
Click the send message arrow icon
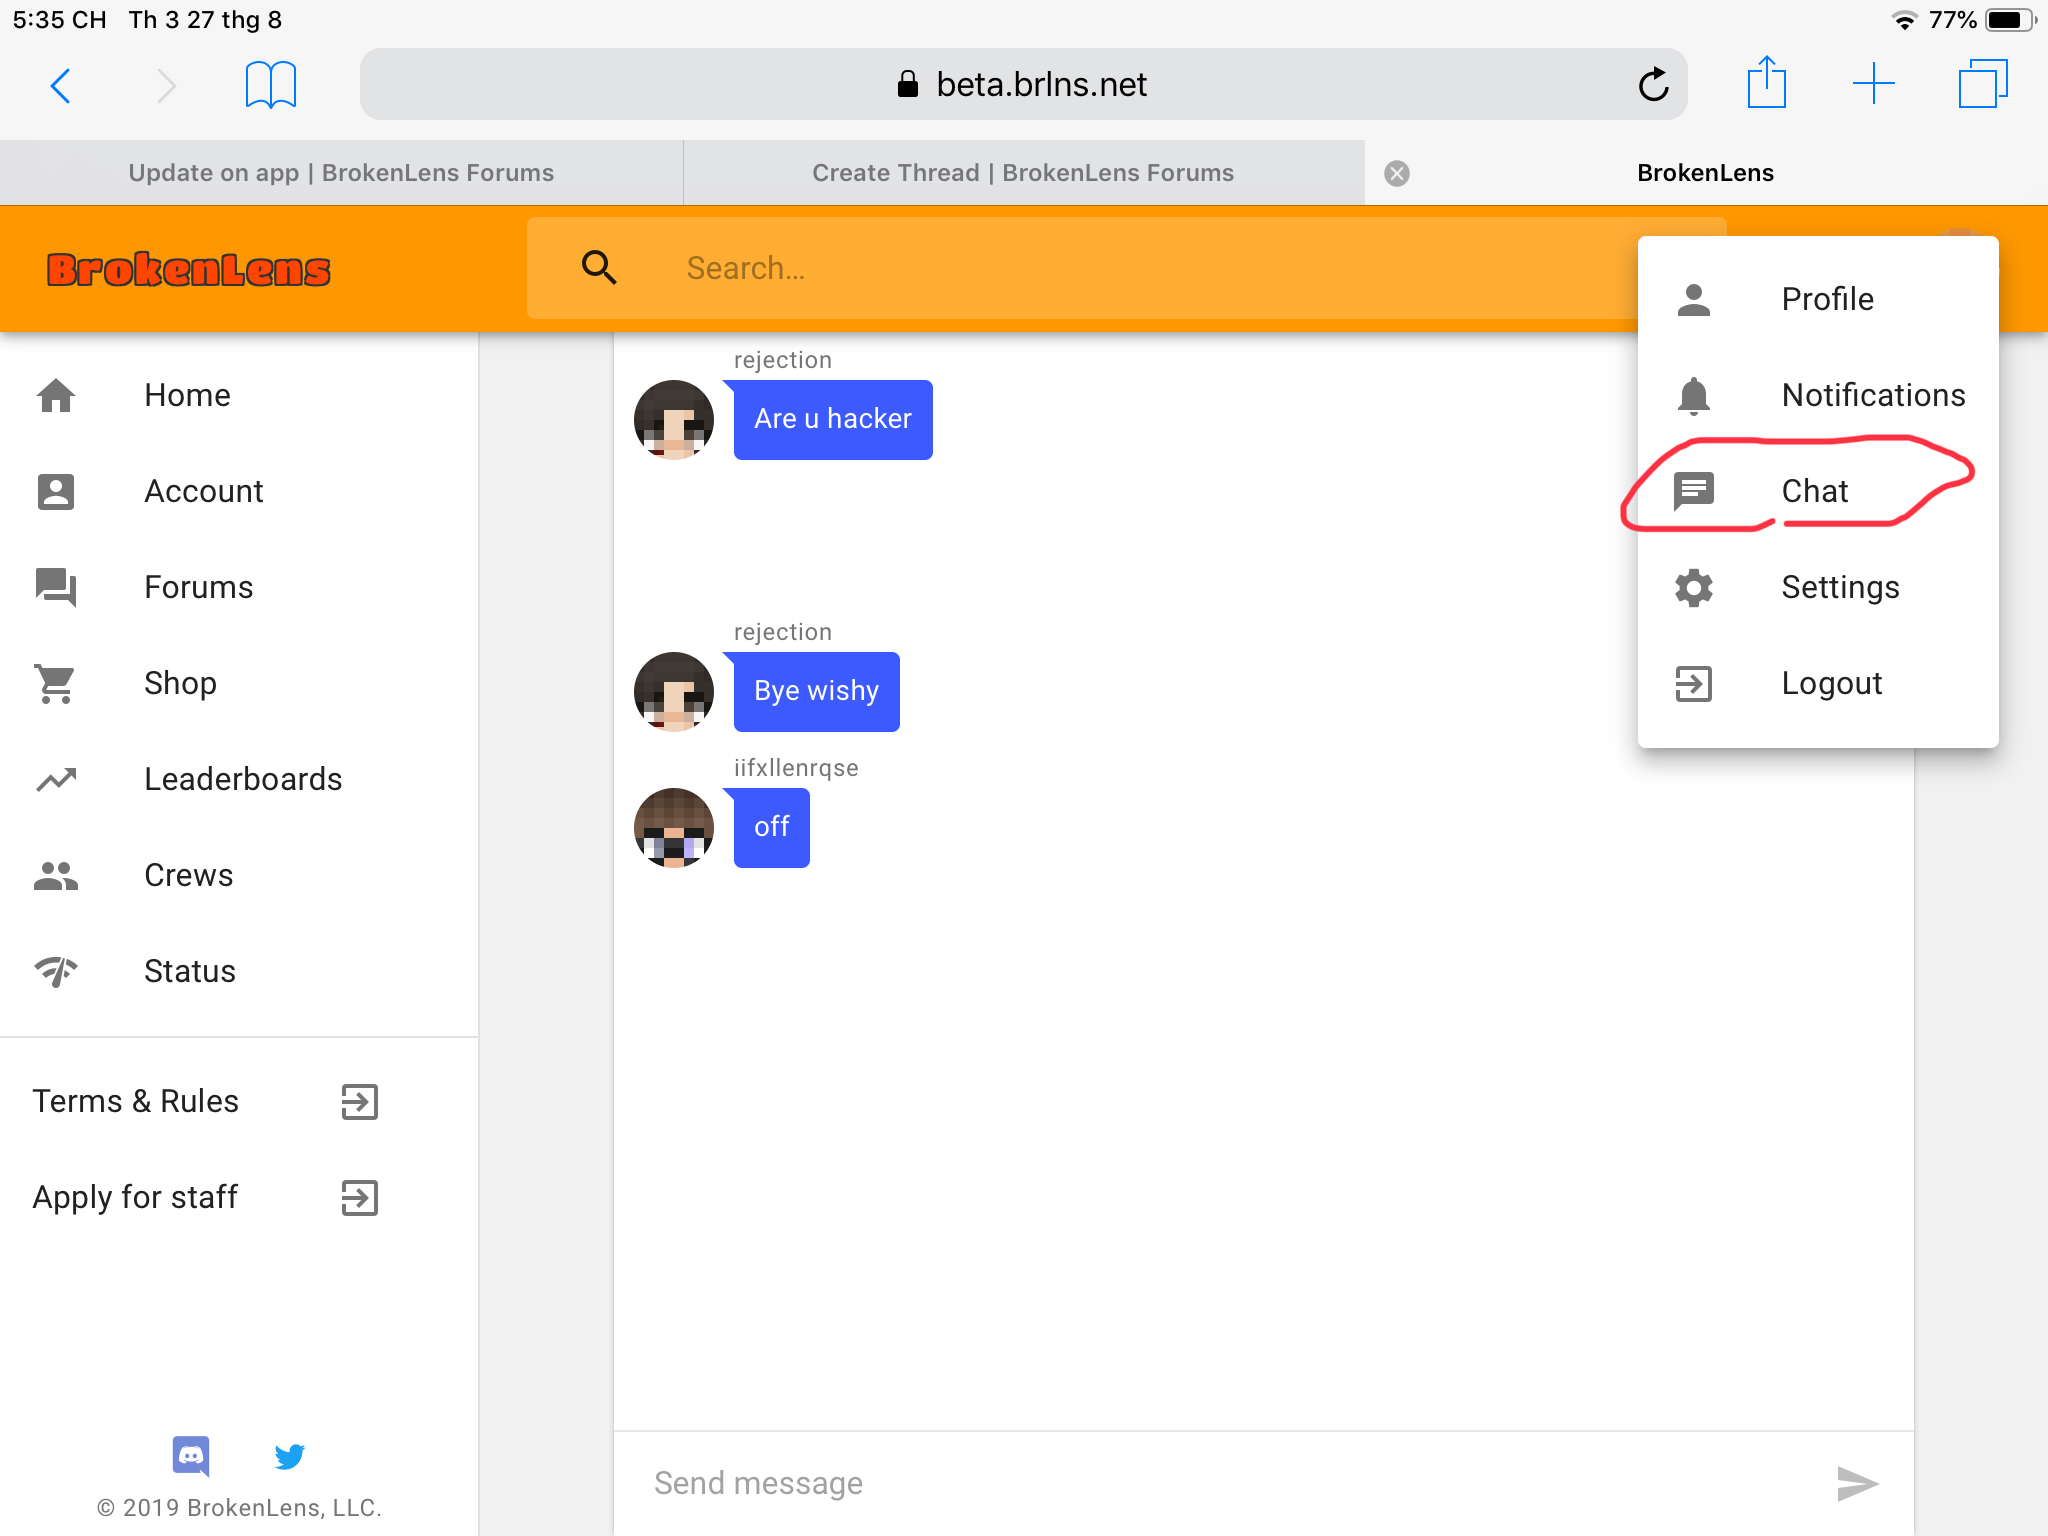[x=1857, y=1483]
